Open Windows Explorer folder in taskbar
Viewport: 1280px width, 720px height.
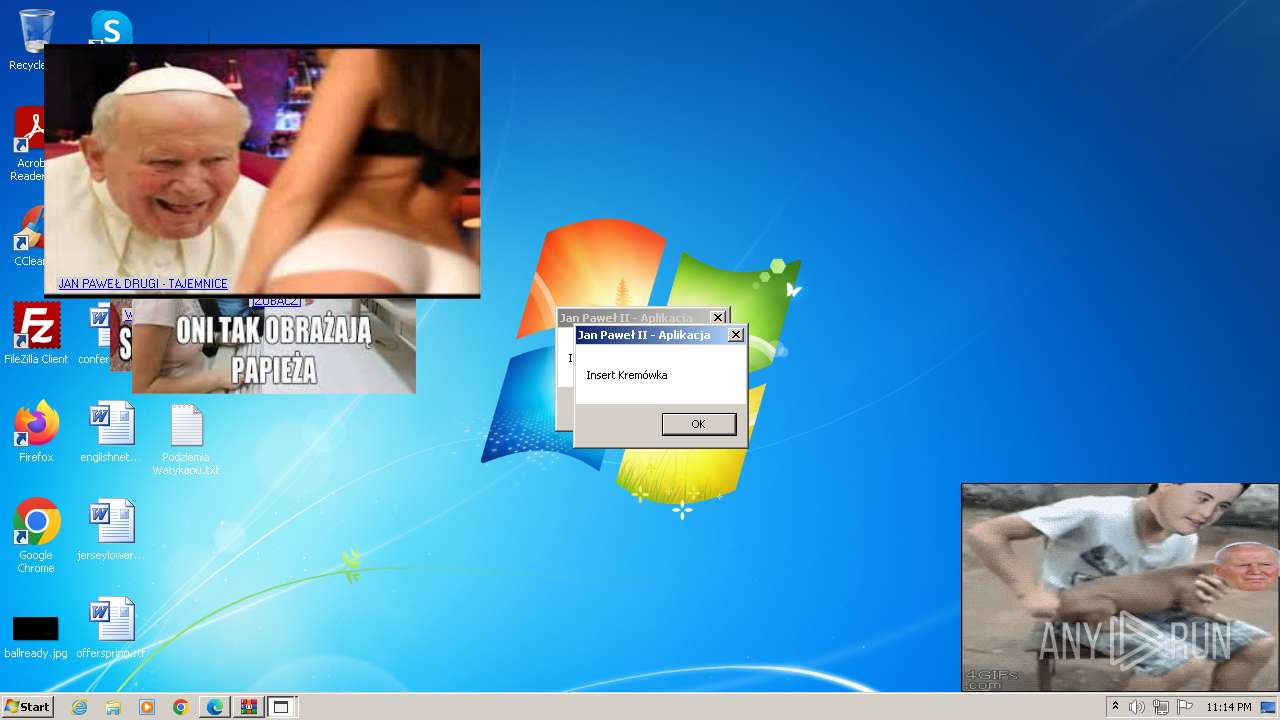coord(113,707)
